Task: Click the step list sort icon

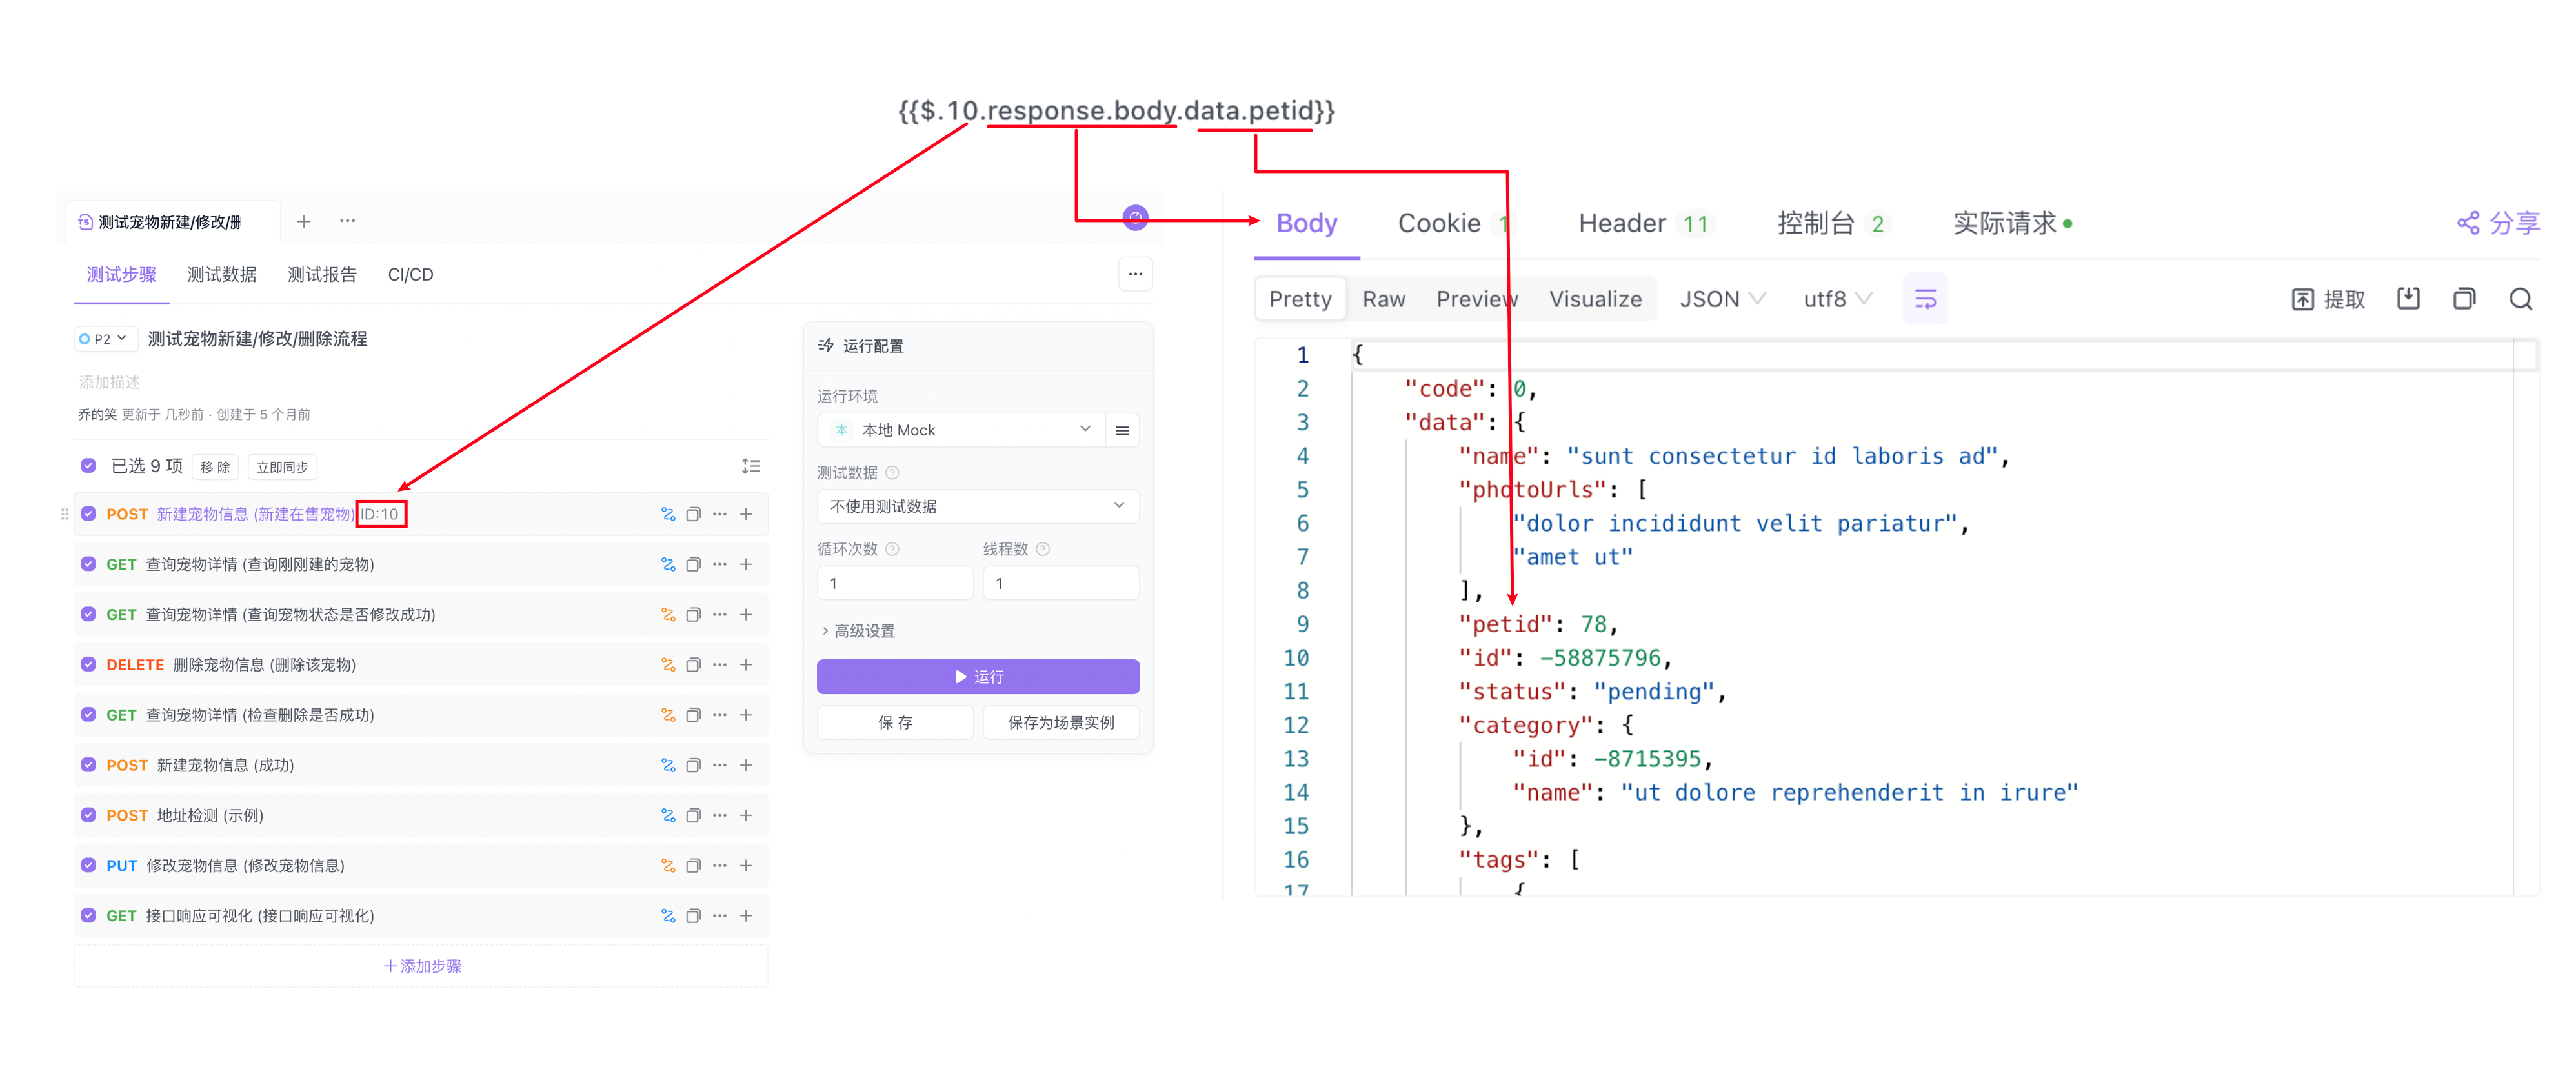Action: 751,467
